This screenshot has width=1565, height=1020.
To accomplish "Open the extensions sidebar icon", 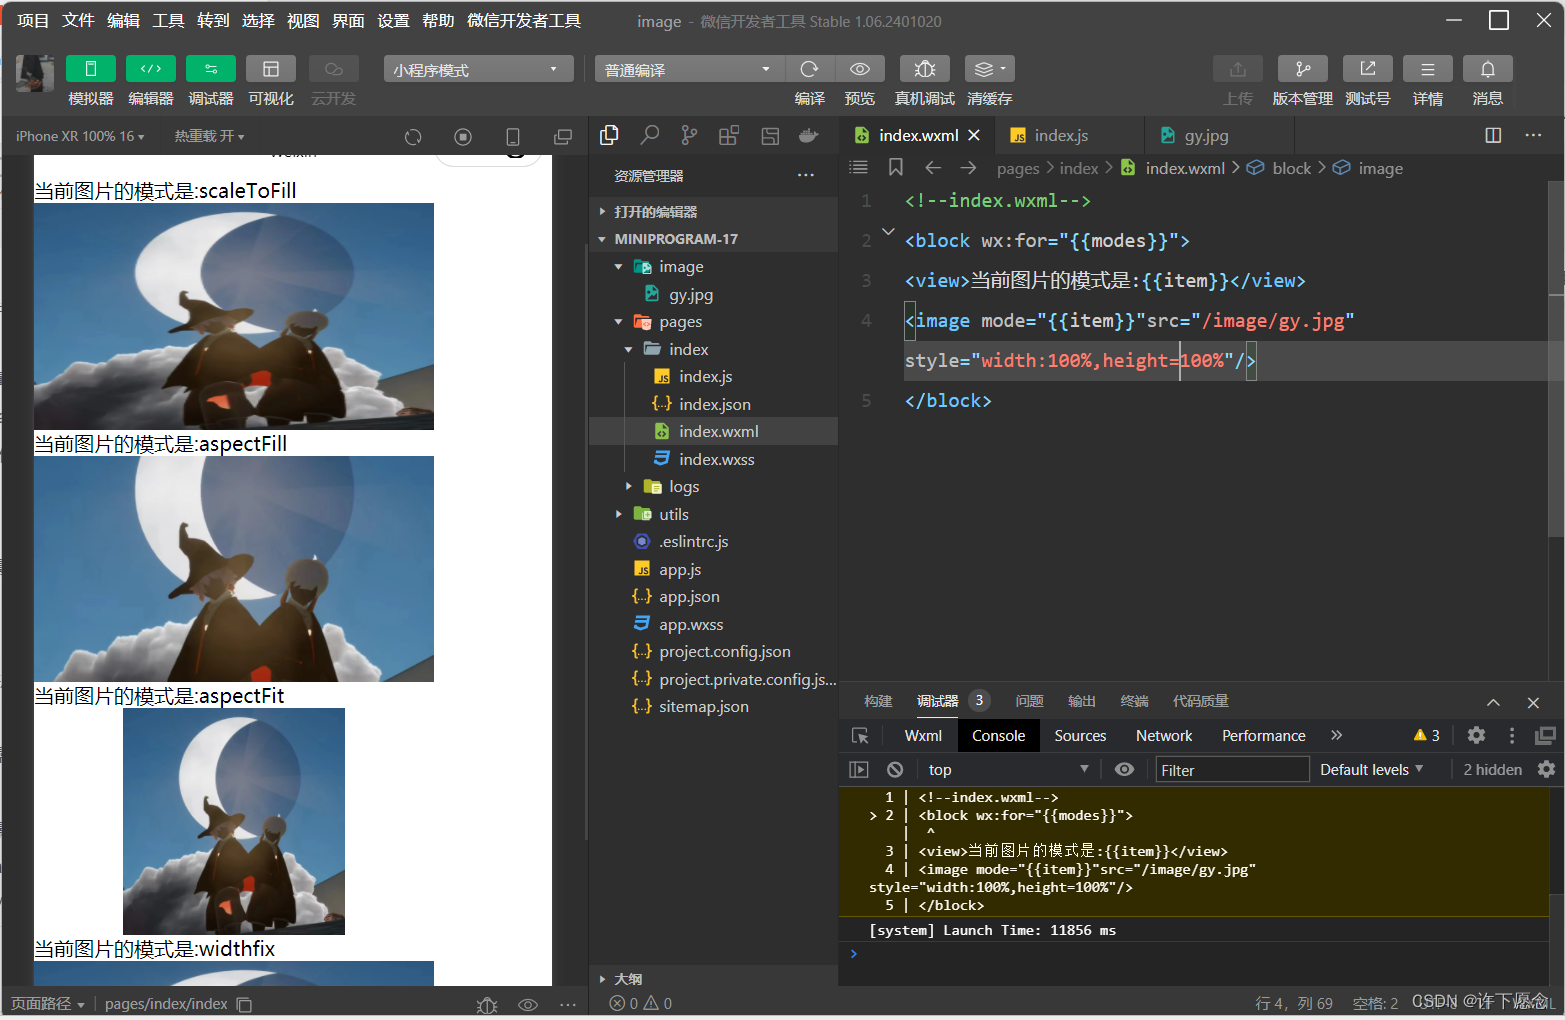I will point(729,135).
